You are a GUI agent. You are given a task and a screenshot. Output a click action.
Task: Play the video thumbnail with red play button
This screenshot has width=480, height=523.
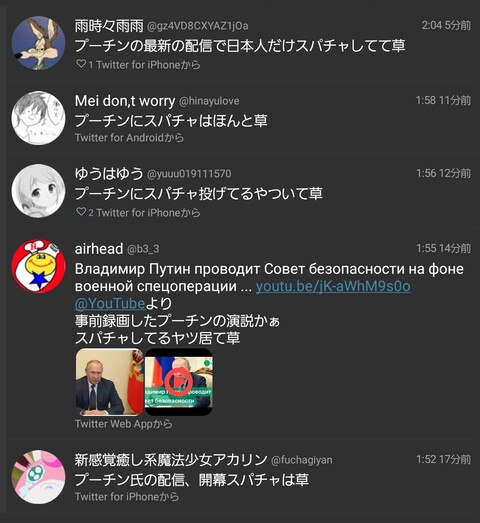pos(178,382)
